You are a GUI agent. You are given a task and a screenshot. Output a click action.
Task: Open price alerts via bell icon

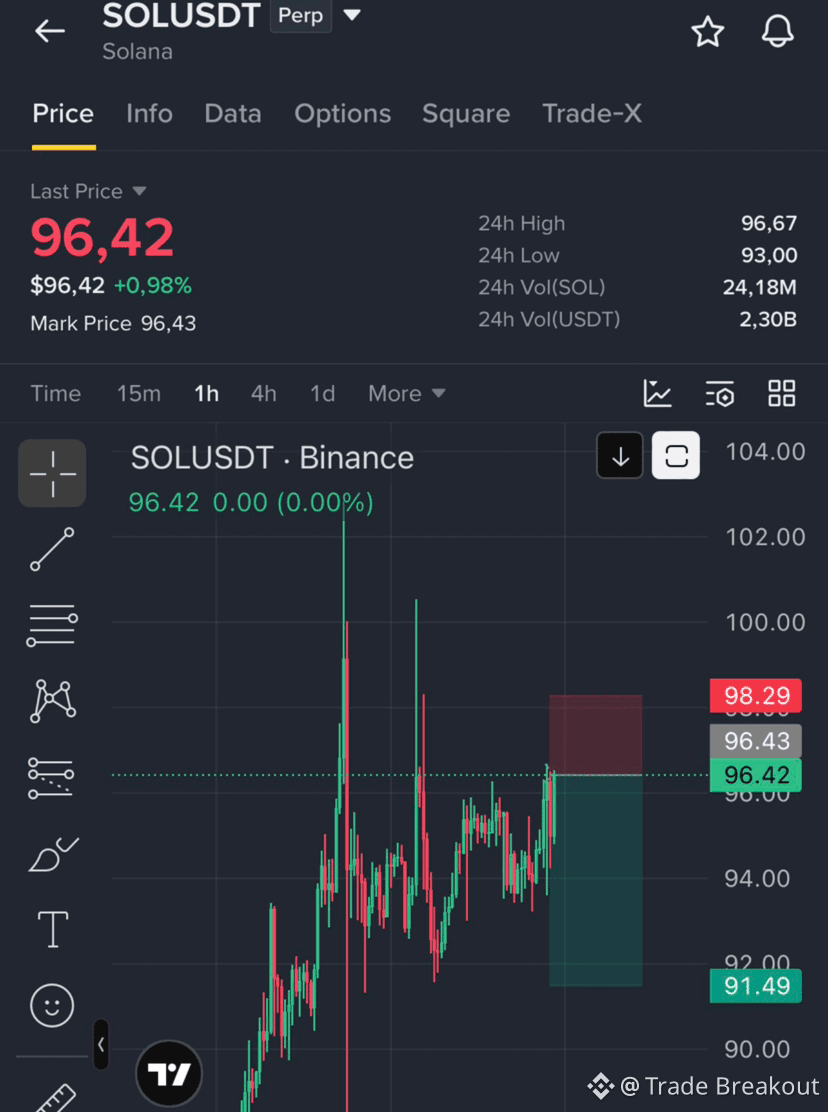click(778, 32)
